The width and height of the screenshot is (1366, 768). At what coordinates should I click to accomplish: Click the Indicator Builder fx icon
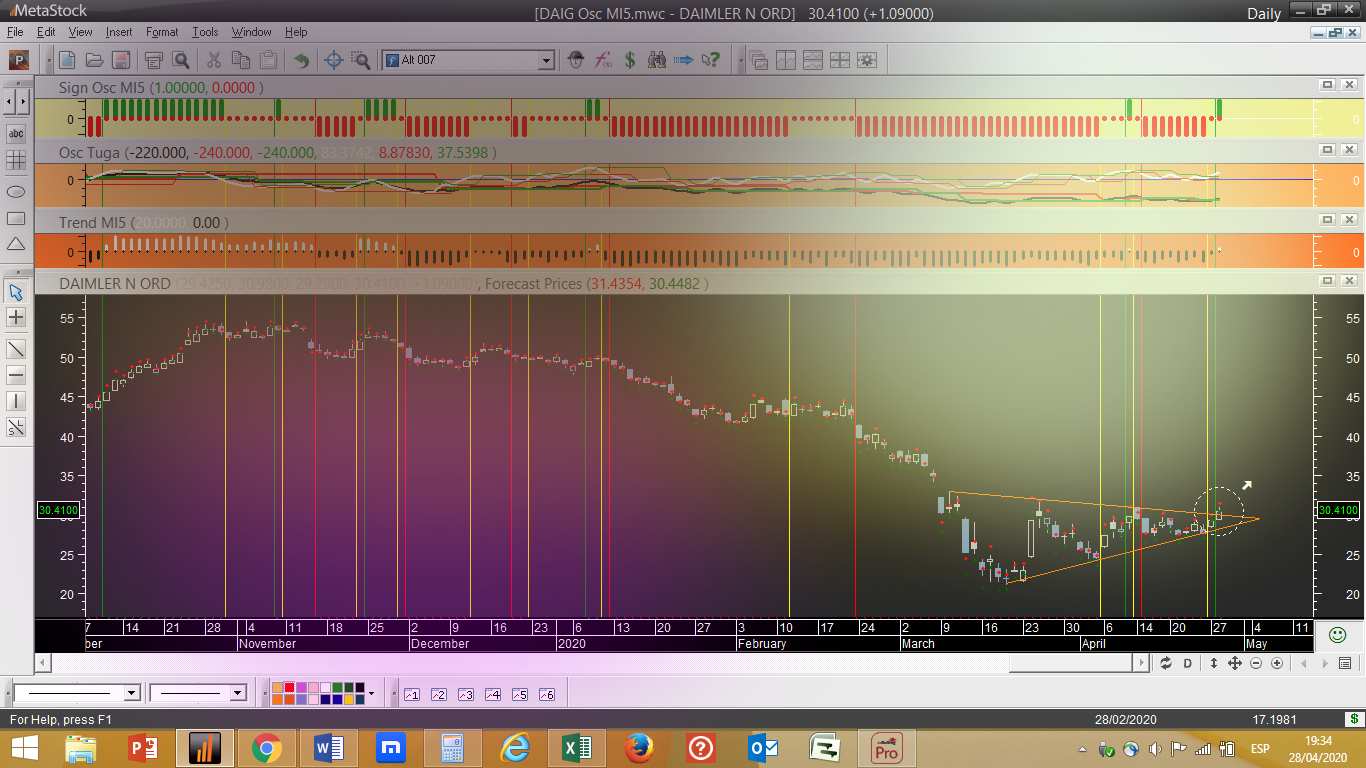(603, 60)
